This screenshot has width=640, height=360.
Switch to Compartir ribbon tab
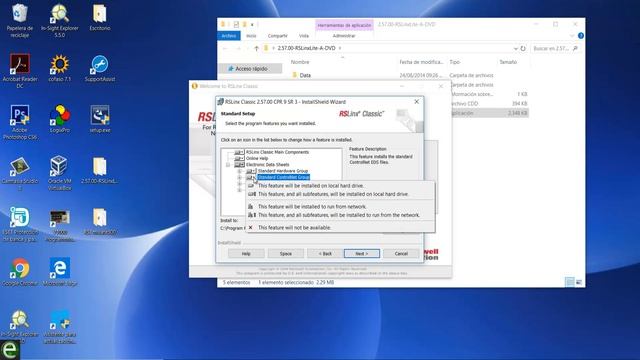278,36
